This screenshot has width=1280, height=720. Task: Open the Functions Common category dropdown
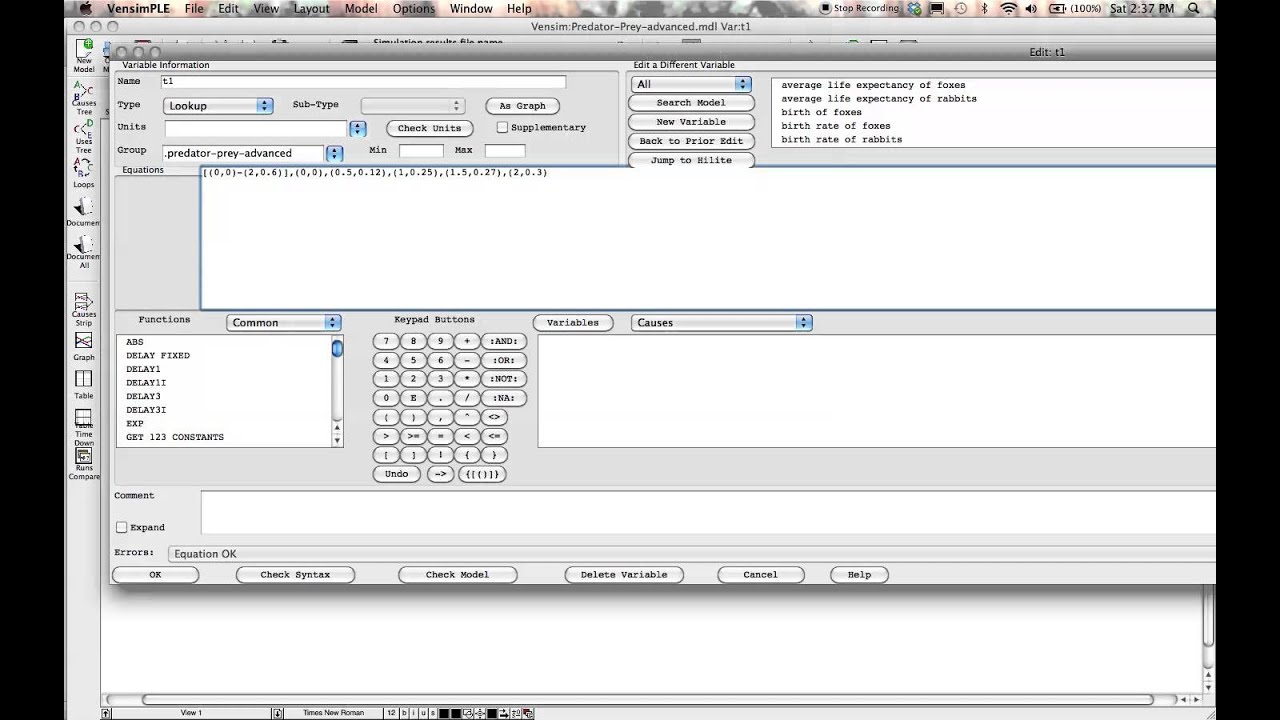284,322
